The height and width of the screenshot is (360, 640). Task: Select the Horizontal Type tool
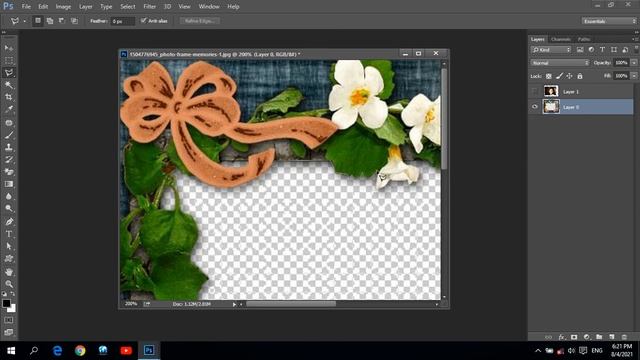(x=9, y=234)
